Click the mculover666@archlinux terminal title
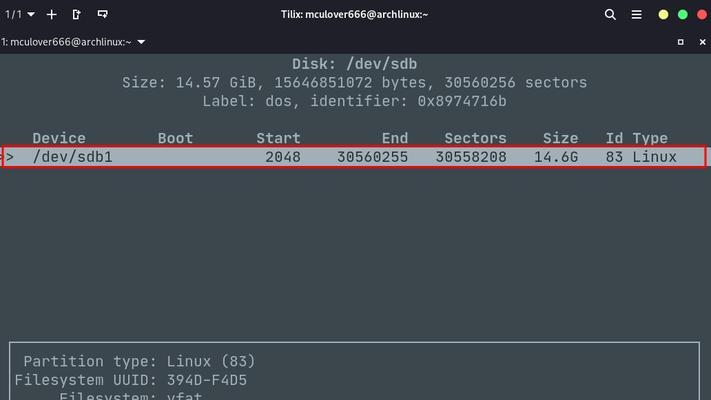 [x=66, y=42]
